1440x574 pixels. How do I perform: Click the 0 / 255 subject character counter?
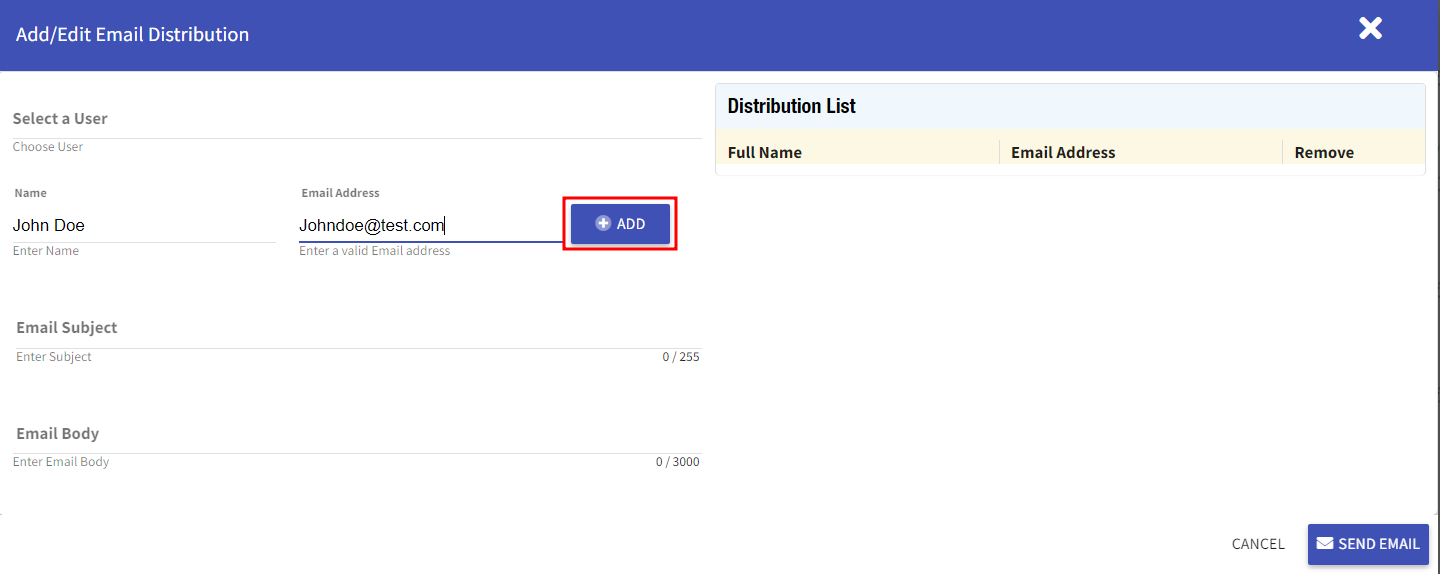point(680,357)
